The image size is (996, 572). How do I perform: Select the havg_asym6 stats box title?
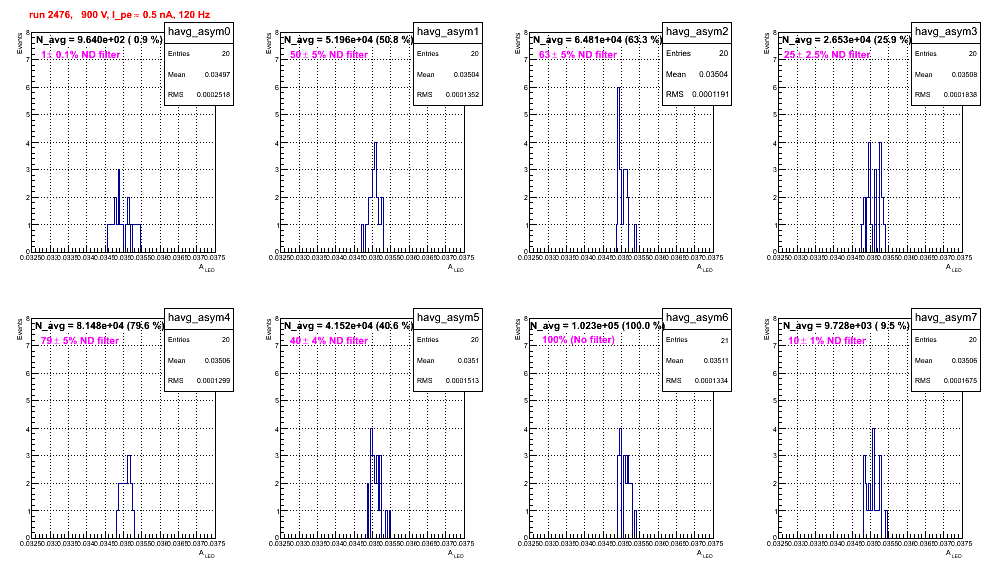click(x=697, y=318)
